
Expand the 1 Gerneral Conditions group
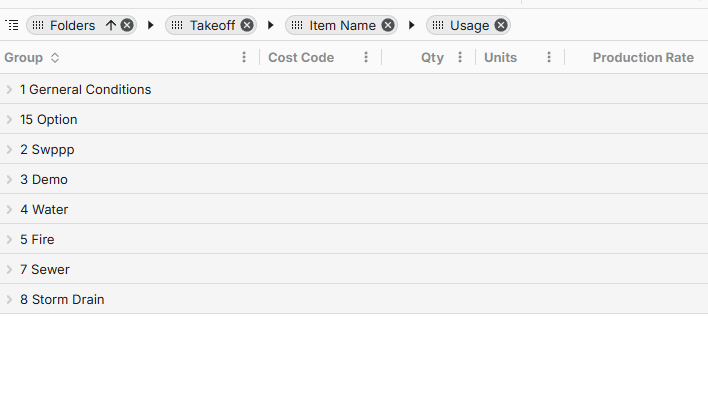click(10, 90)
